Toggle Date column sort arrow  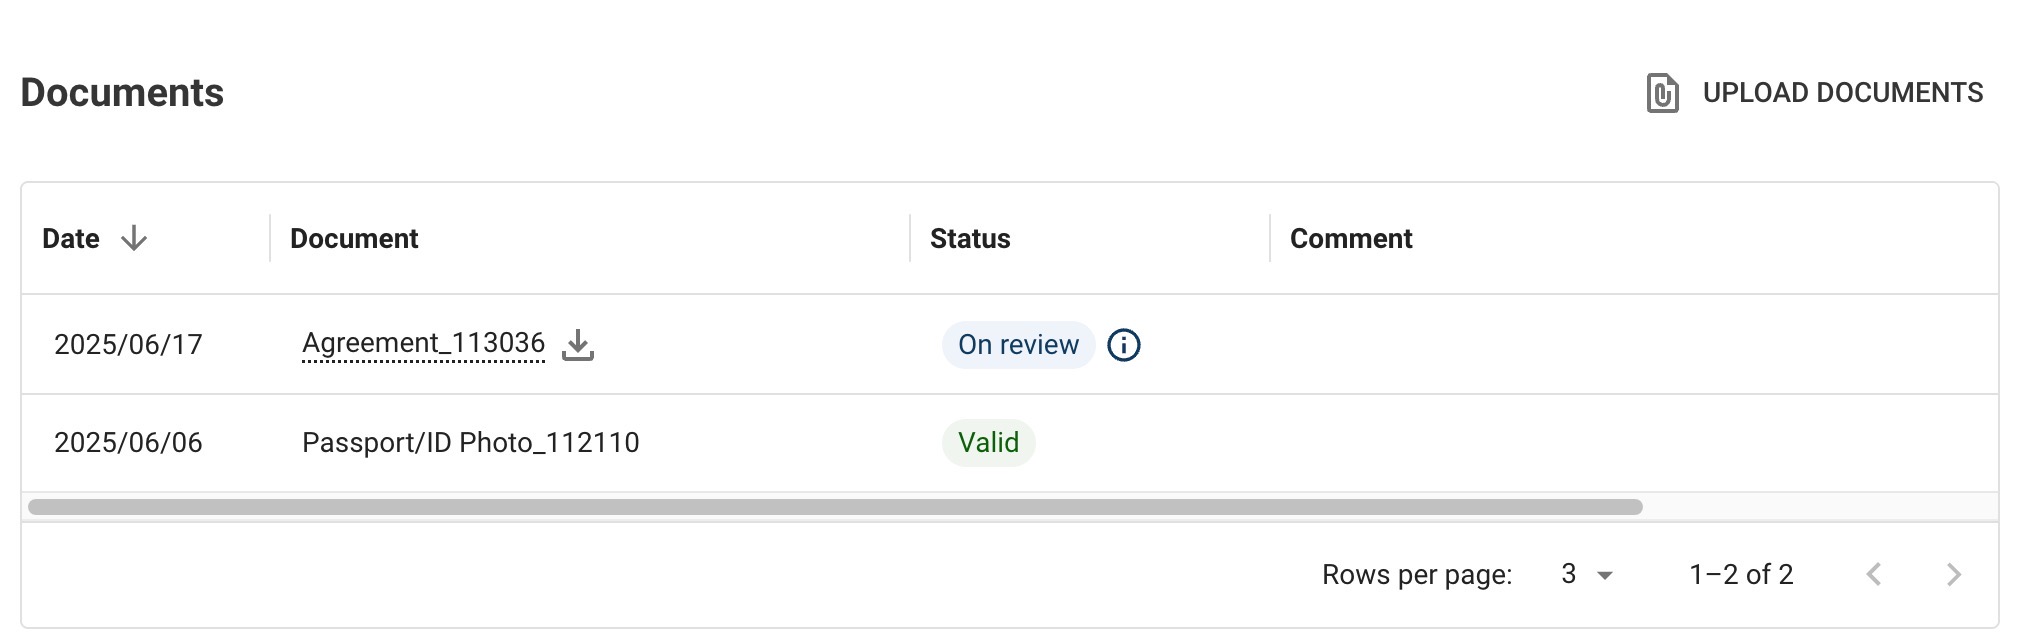click(134, 239)
